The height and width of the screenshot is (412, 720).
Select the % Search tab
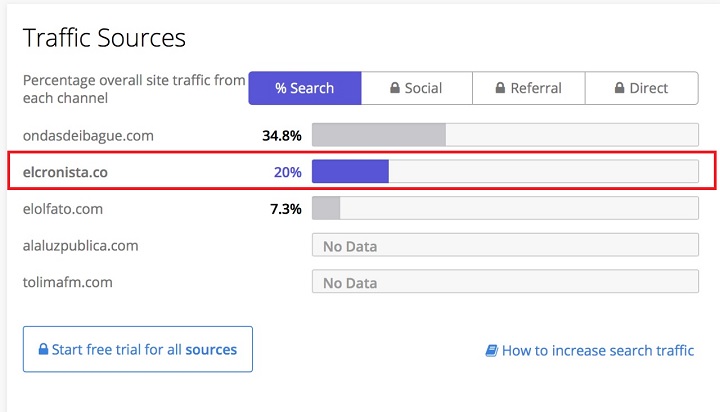click(304, 88)
